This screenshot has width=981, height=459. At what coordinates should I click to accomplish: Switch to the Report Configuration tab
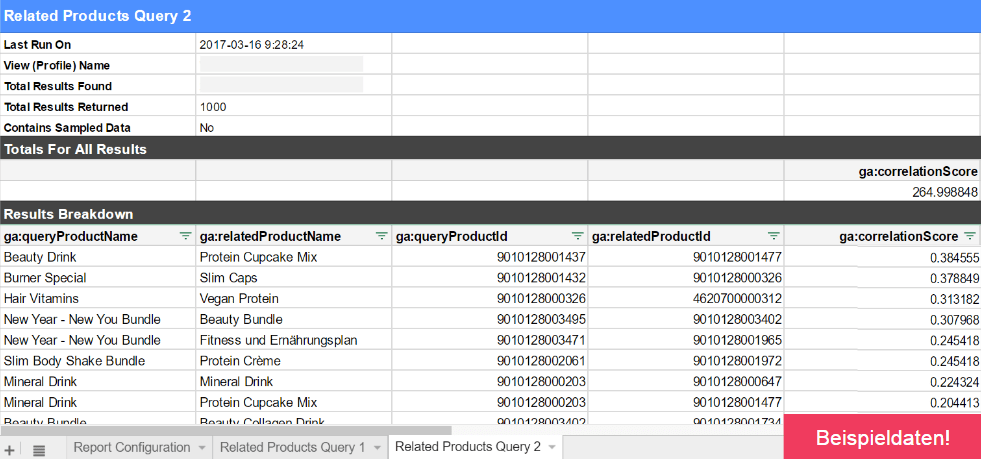tap(131, 447)
